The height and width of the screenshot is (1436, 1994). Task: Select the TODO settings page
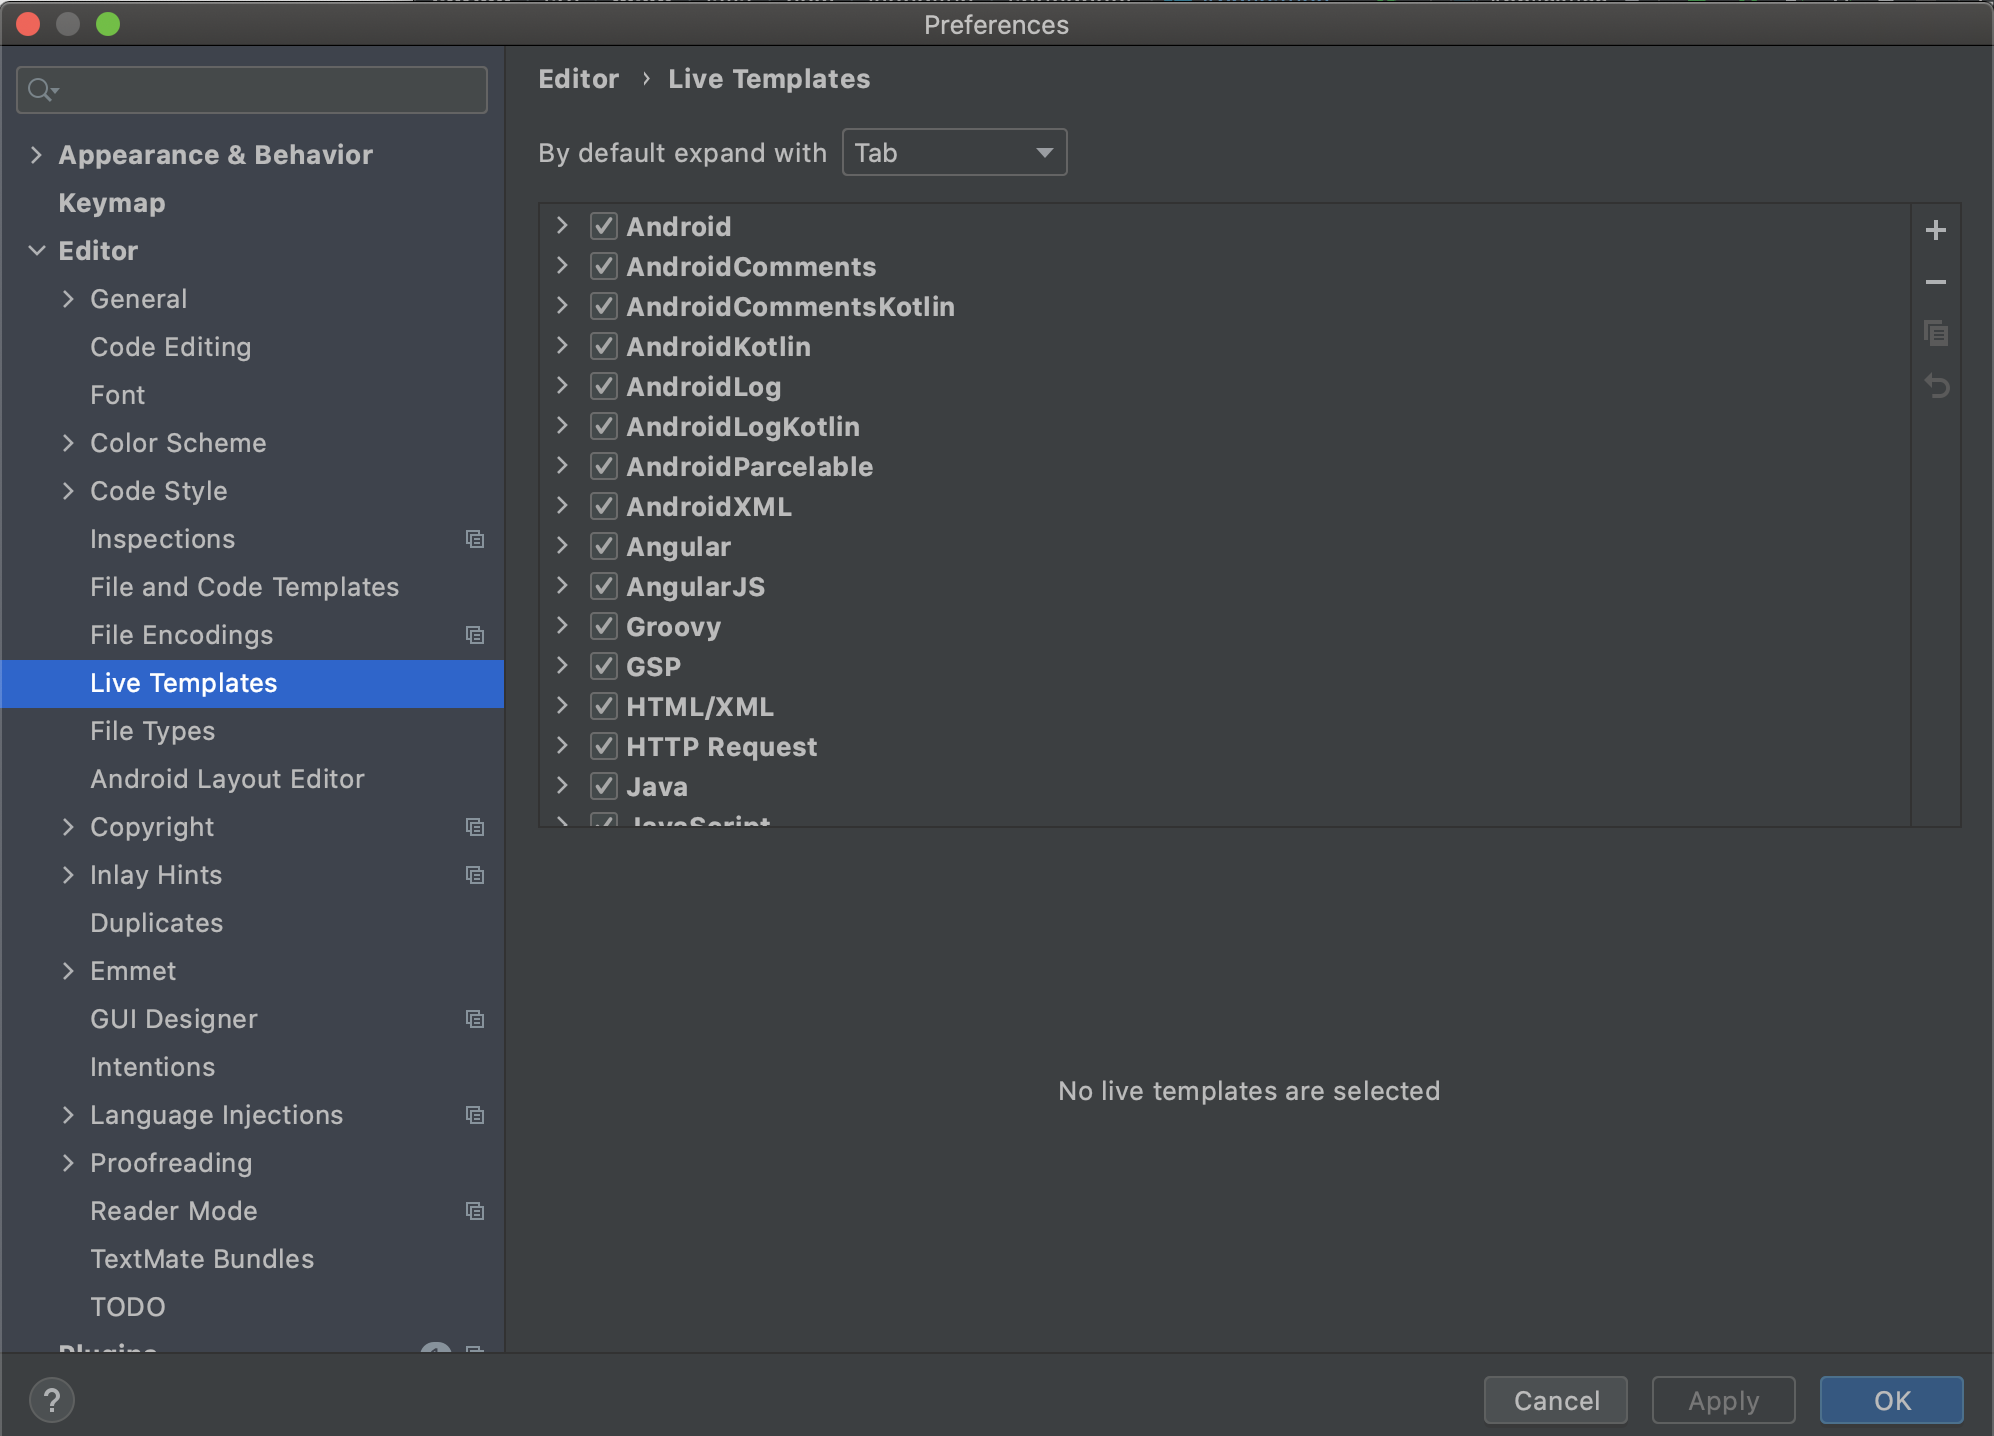(x=128, y=1307)
